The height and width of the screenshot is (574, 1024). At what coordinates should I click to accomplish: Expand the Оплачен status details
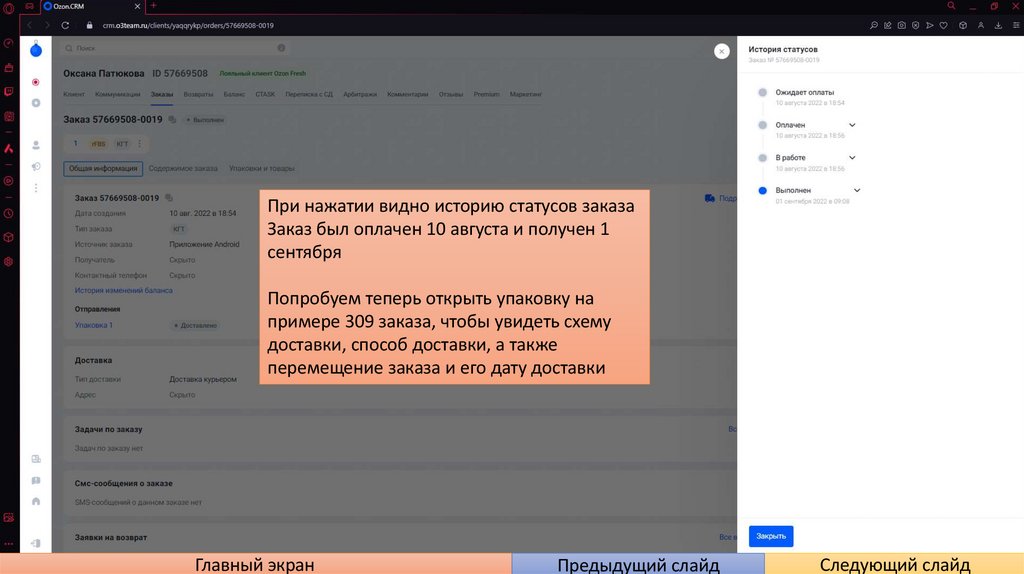852,125
